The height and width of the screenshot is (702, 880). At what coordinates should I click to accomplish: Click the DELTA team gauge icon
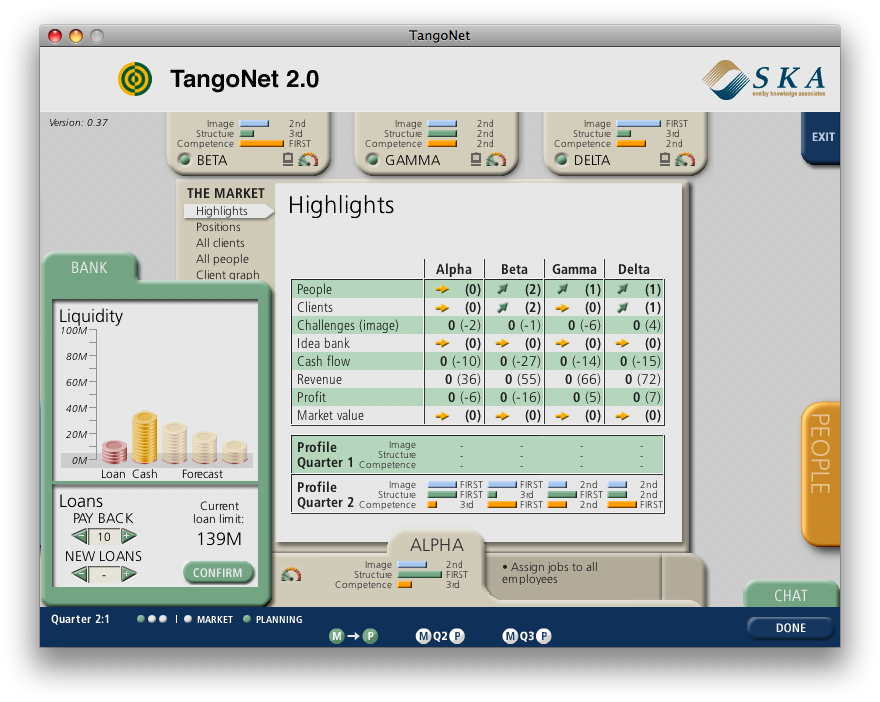pos(683,159)
